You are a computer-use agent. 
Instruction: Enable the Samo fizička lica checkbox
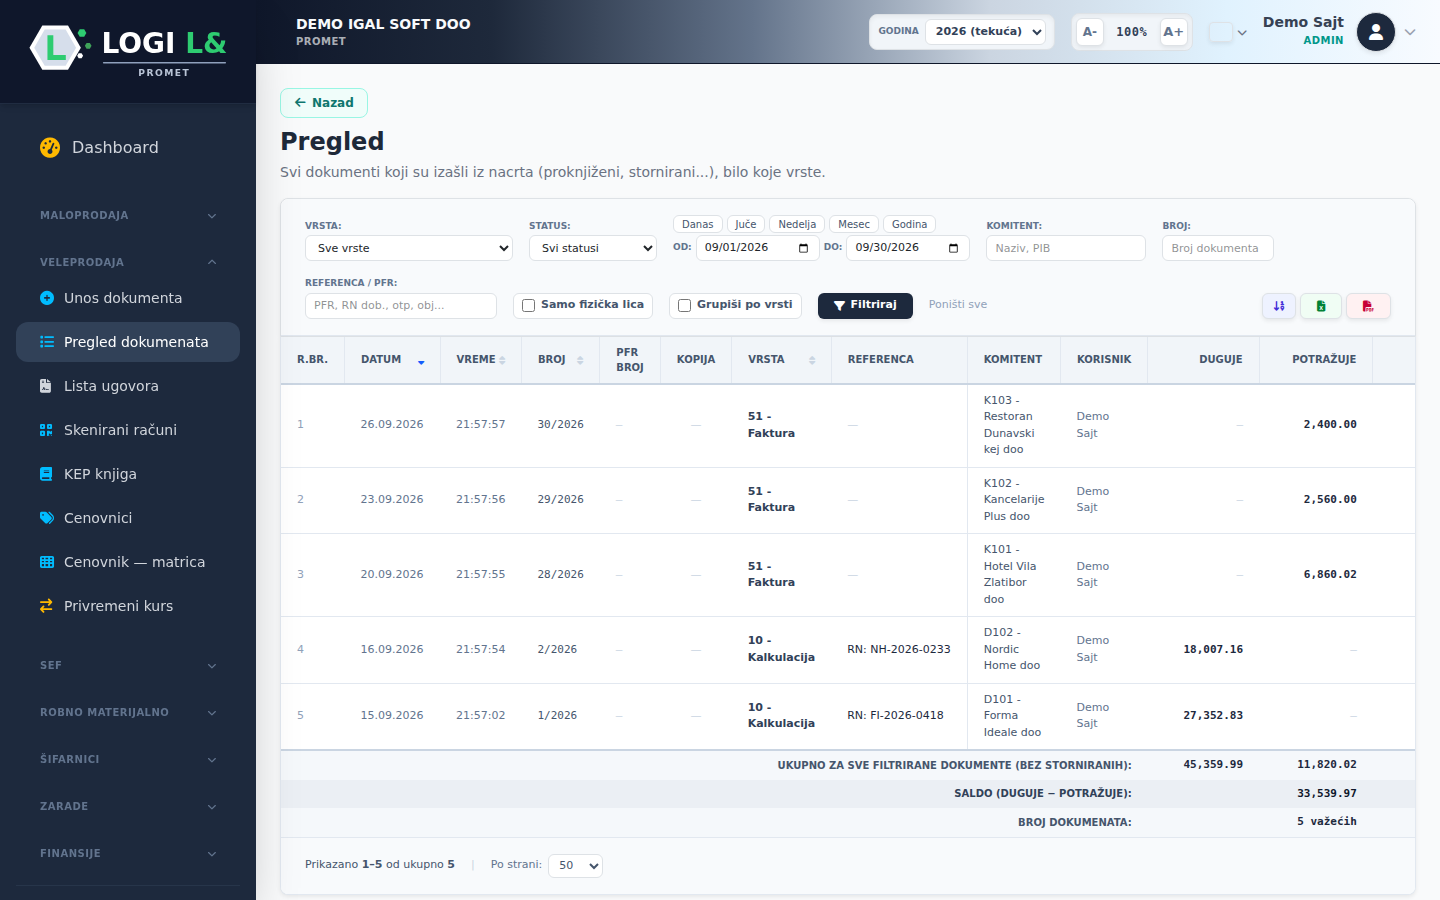click(x=528, y=306)
